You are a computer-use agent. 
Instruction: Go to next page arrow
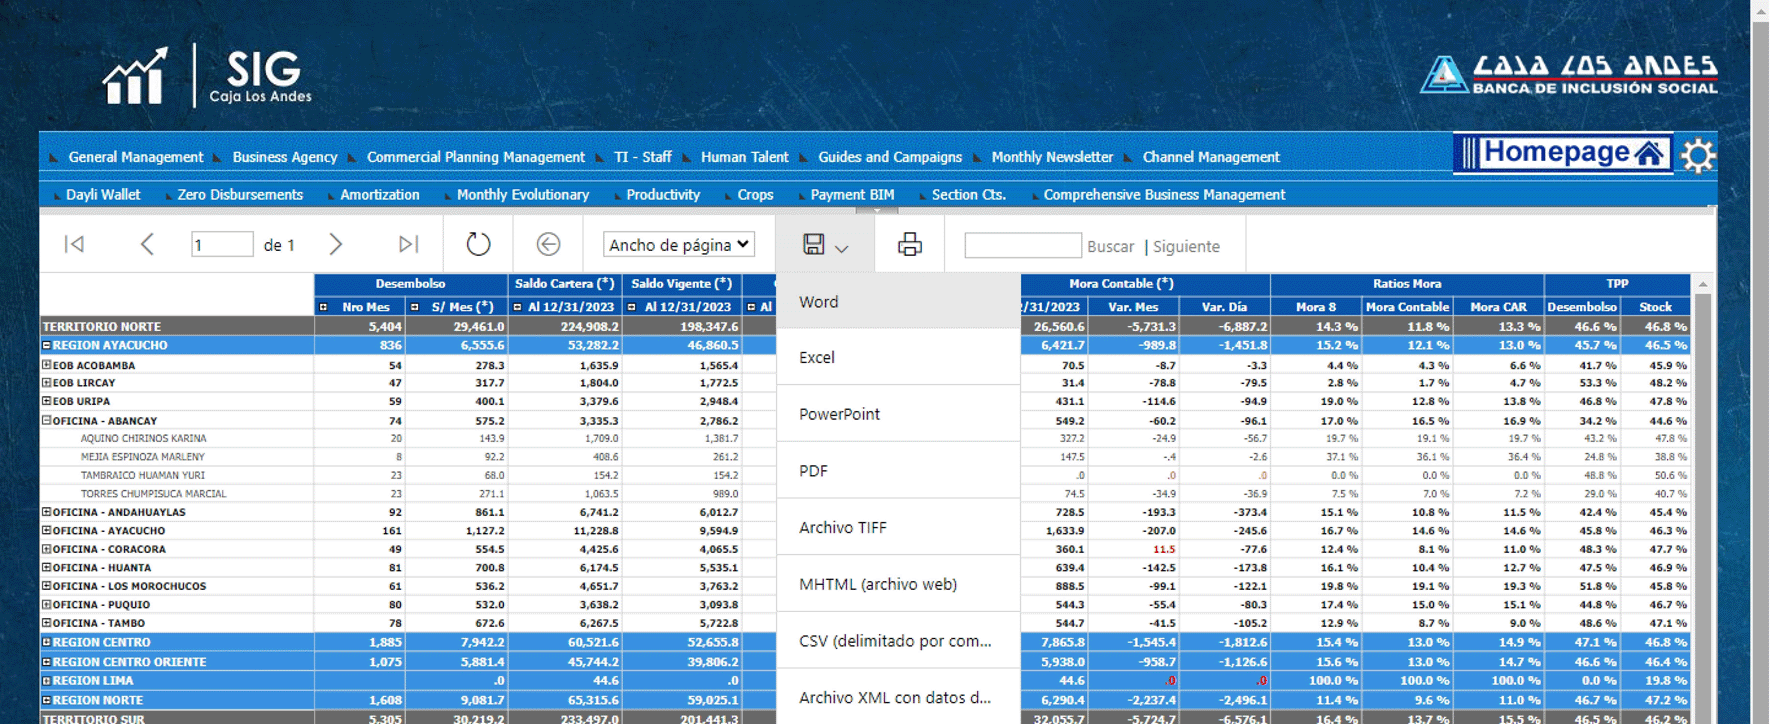tap(336, 244)
